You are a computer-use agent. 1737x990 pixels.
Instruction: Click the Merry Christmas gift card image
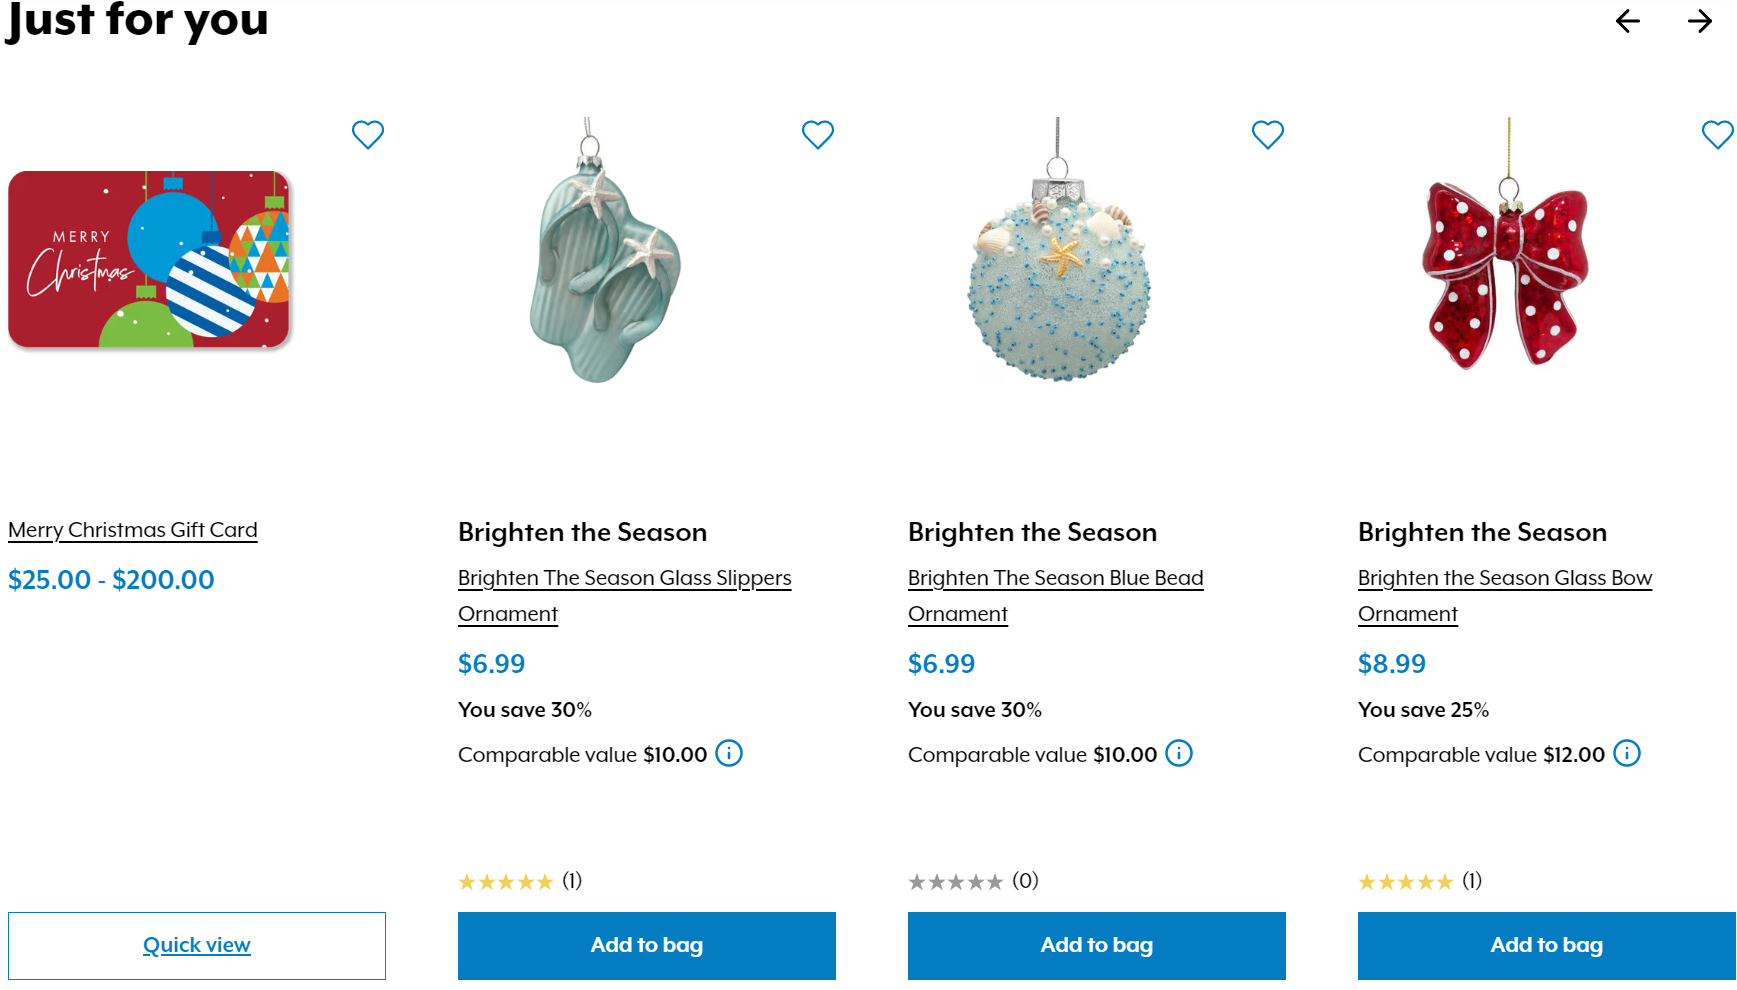pos(149,260)
